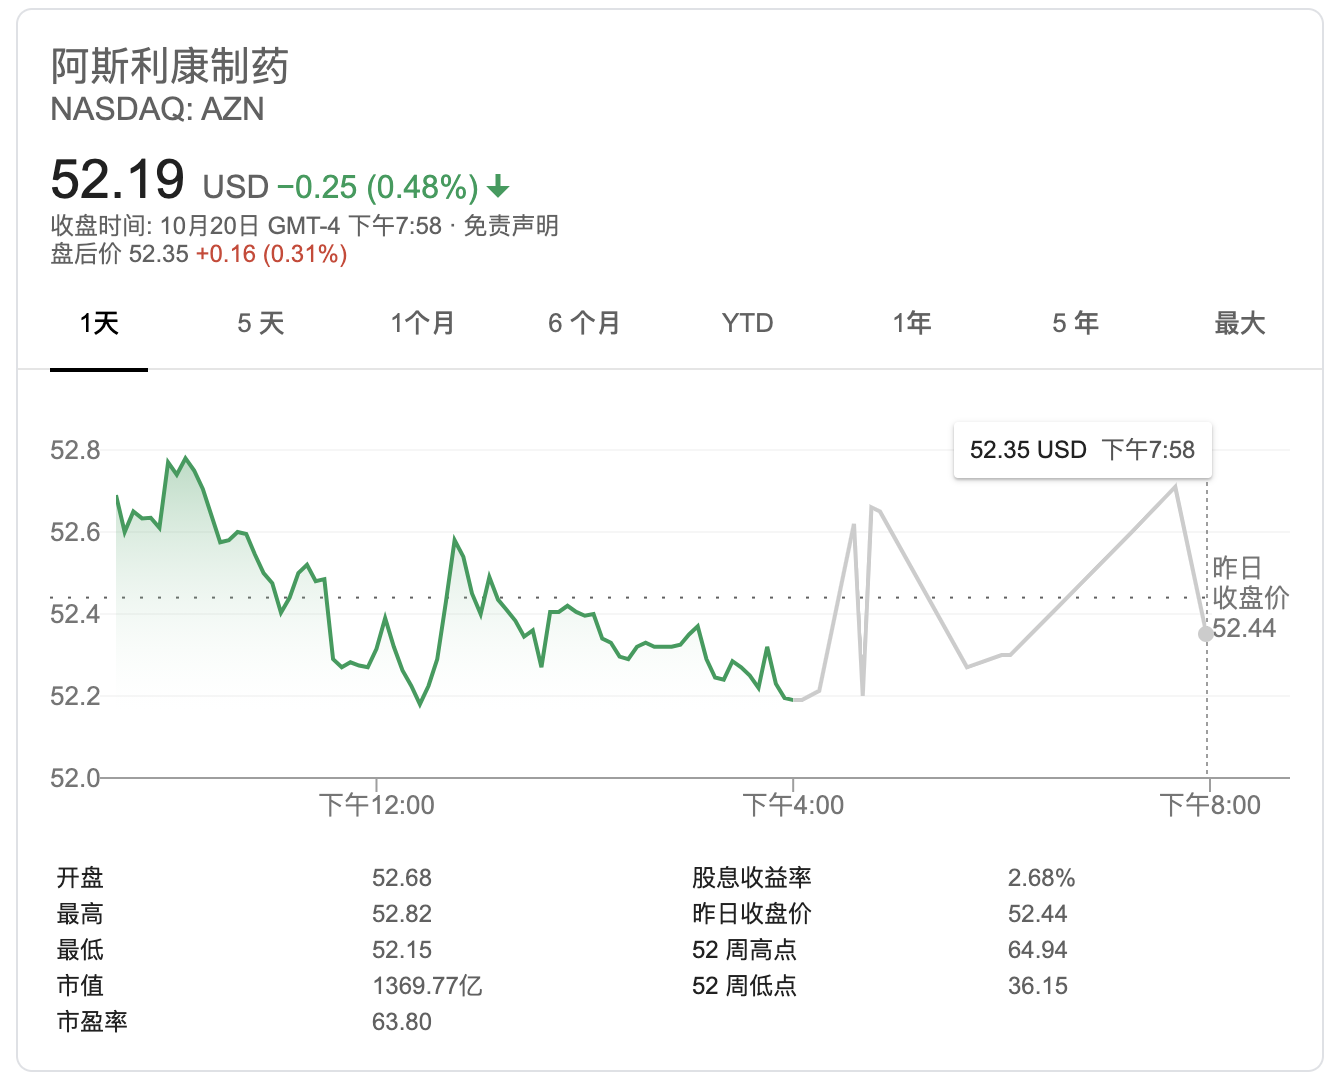Screen dimensions: 1340x1086
Task: Open the 免责声明 disclaimer link
Action: pos(511,226)
